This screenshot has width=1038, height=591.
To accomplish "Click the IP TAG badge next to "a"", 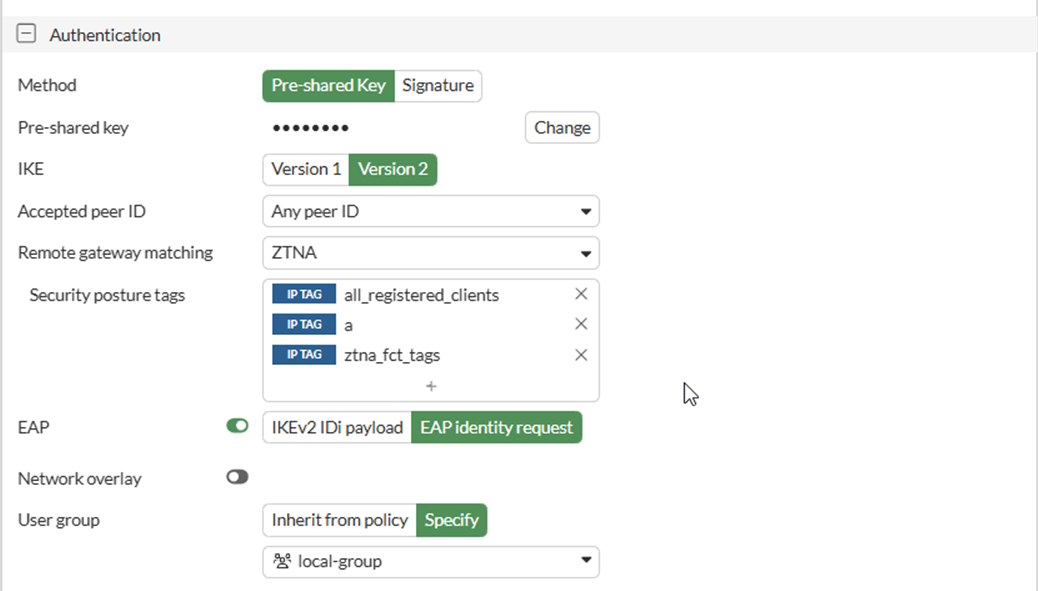I will click(303, 324).
